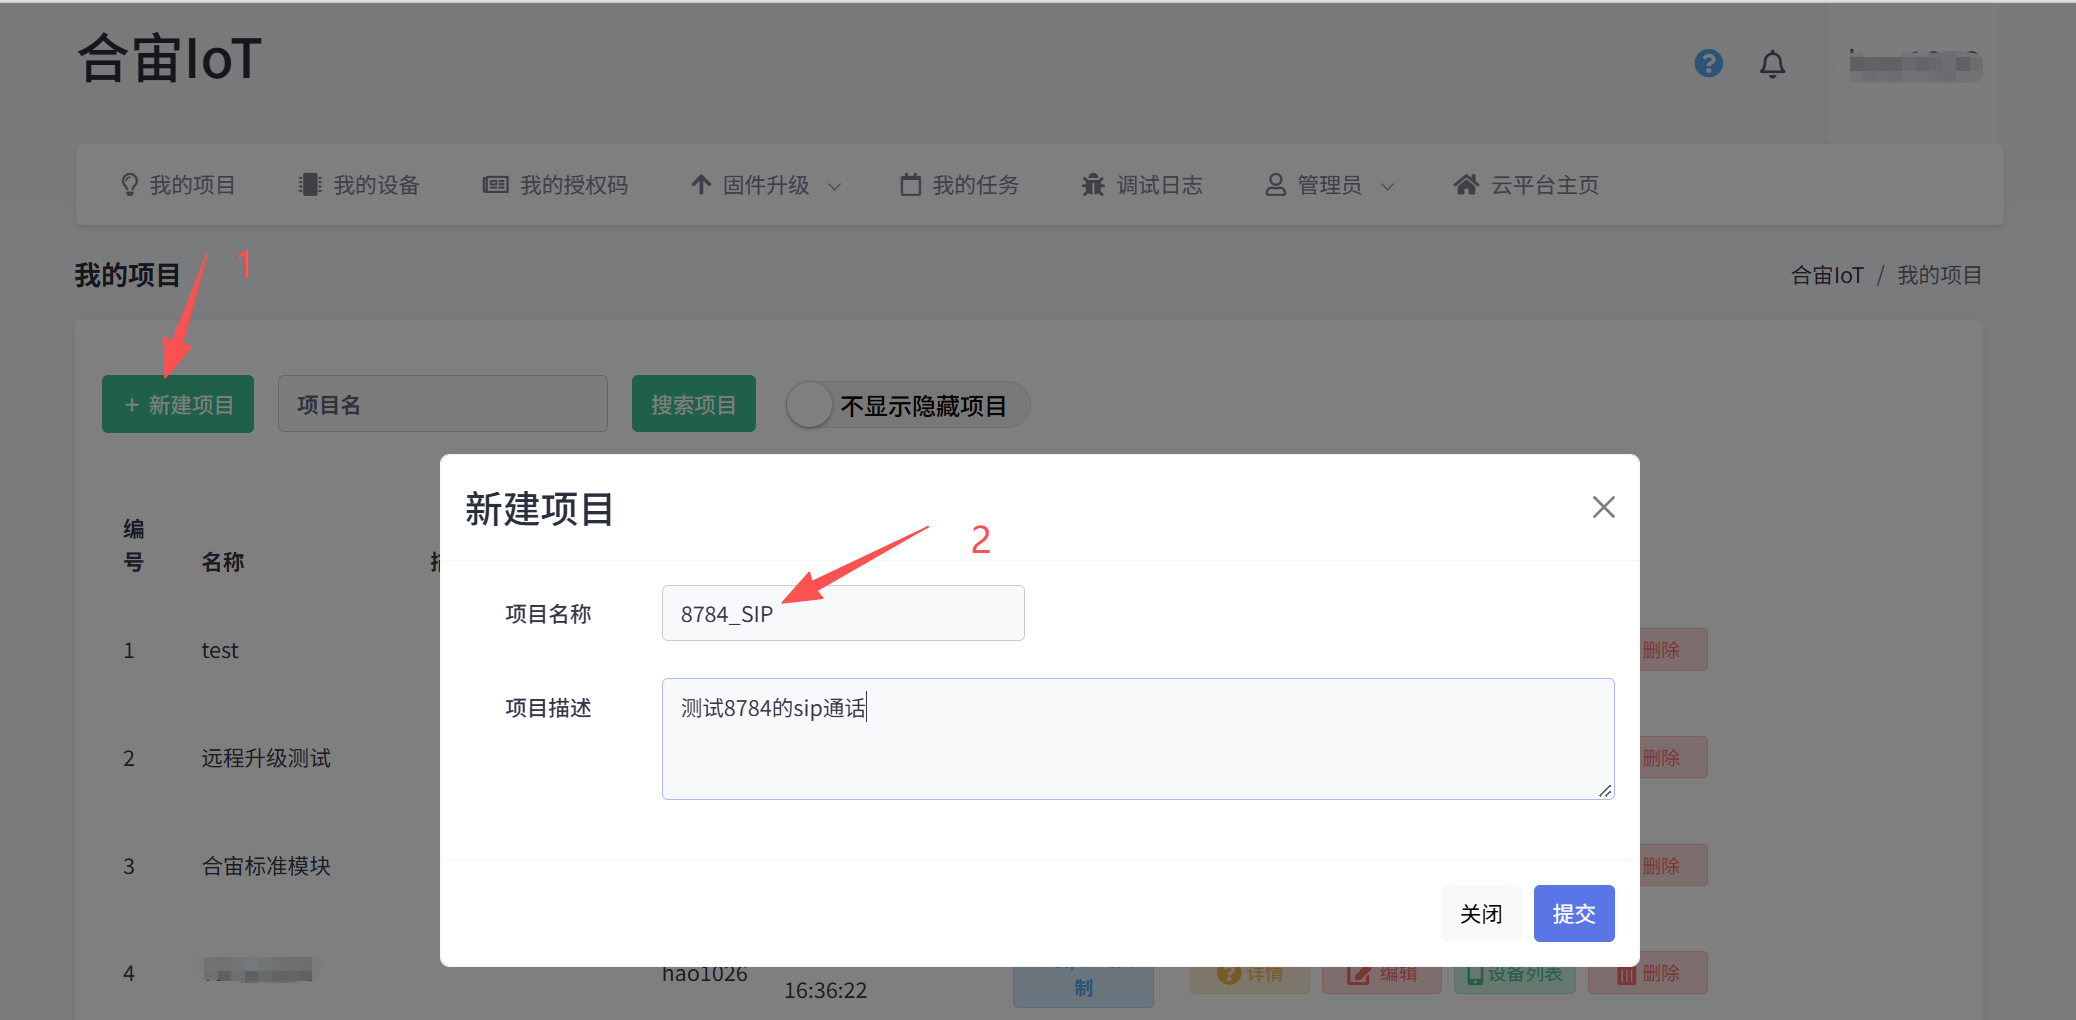Click 删除 button in the test row
The image size is (2076, 1020).
tap(1672, 650)
